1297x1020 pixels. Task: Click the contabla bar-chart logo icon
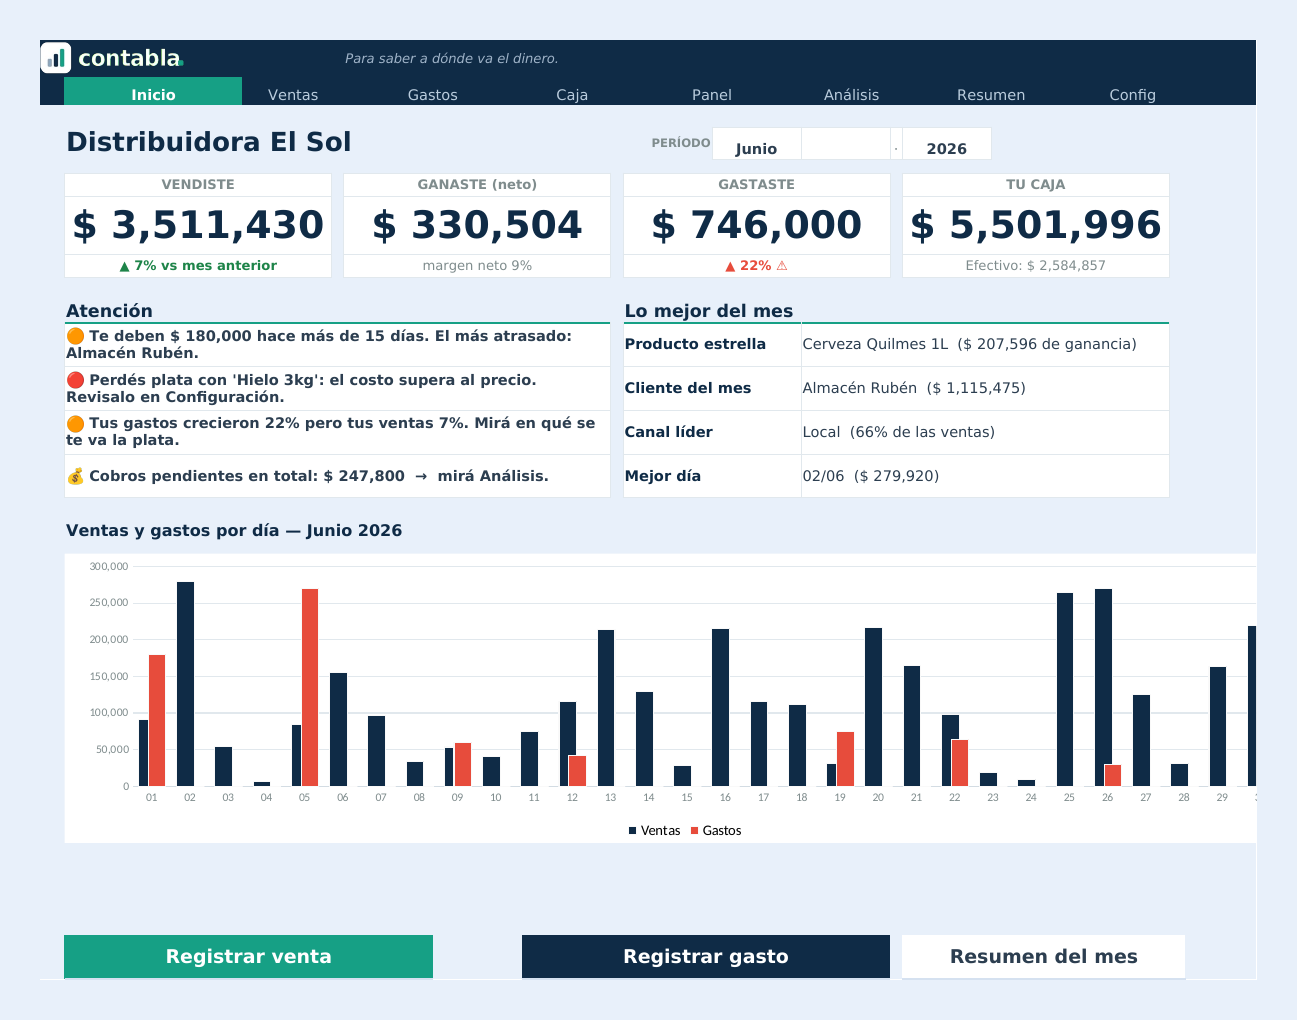56,58
